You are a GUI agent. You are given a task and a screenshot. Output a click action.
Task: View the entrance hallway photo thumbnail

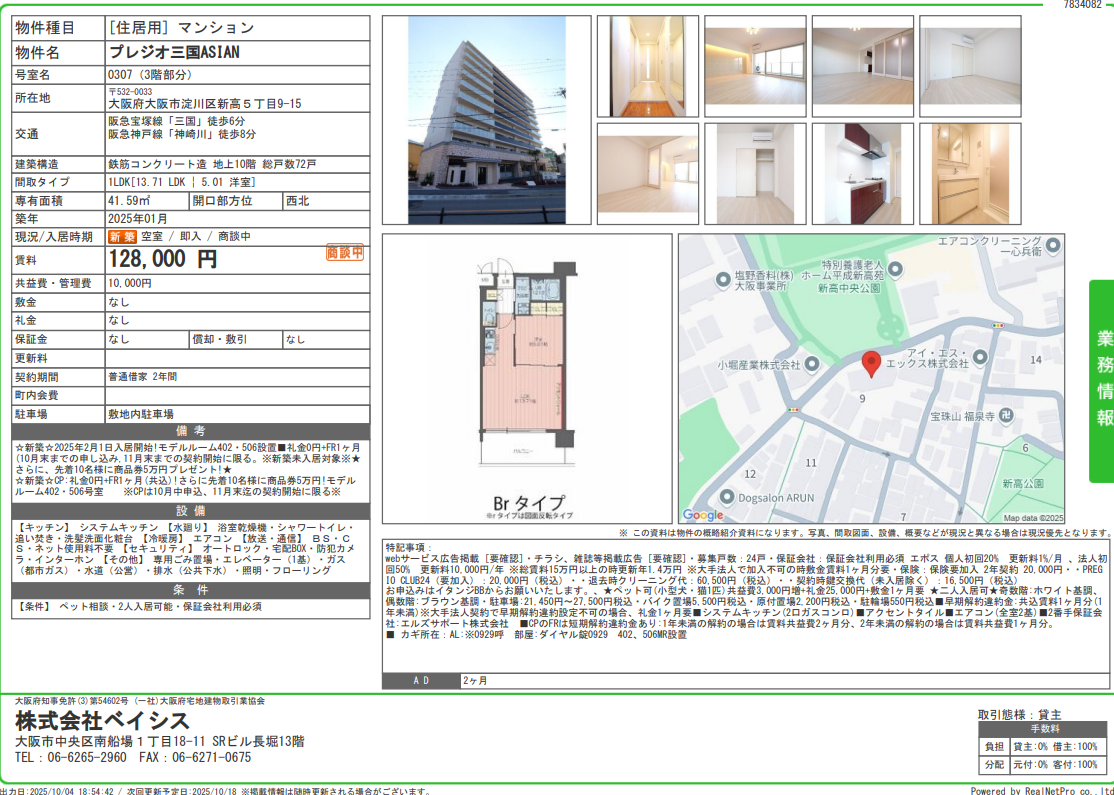[x=647, y=67]
